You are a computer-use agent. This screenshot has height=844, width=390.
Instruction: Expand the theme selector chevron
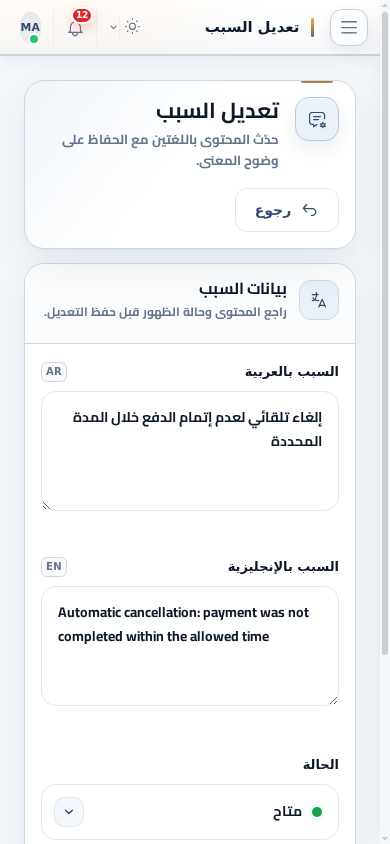pos(114,27)
